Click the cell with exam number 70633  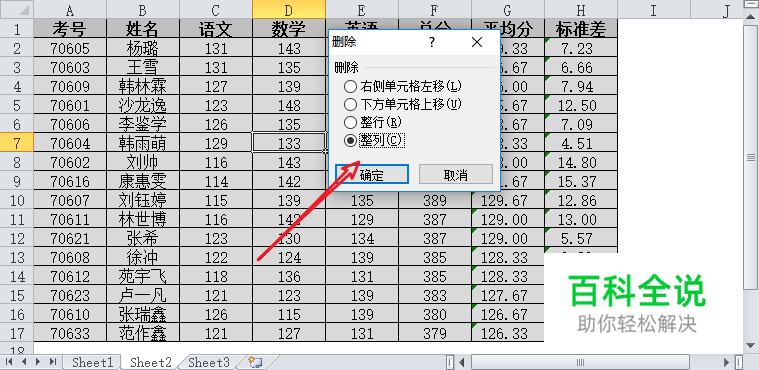tap(70, 333)
